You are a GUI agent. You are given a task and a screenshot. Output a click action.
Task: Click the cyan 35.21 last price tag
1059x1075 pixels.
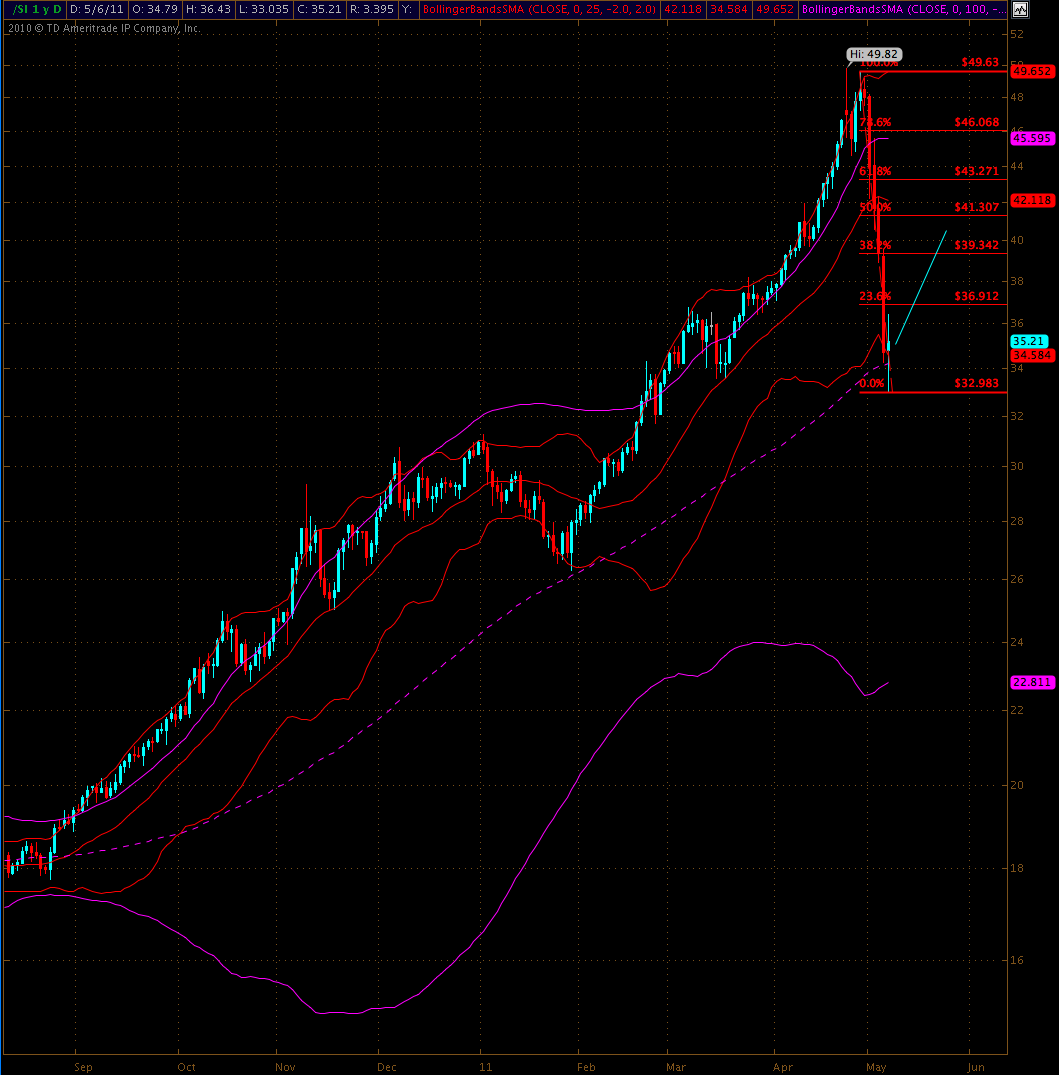1028,341
